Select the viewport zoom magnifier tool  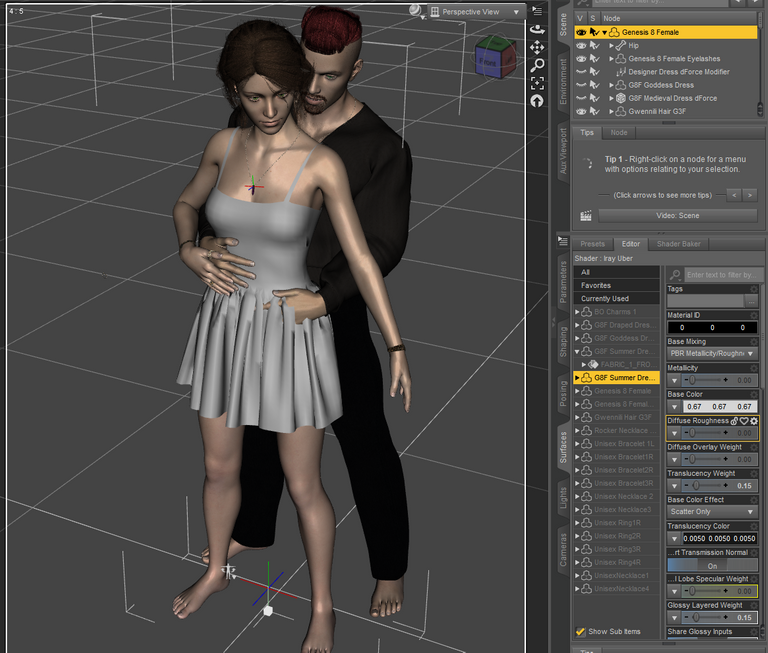tap(537, 65)
